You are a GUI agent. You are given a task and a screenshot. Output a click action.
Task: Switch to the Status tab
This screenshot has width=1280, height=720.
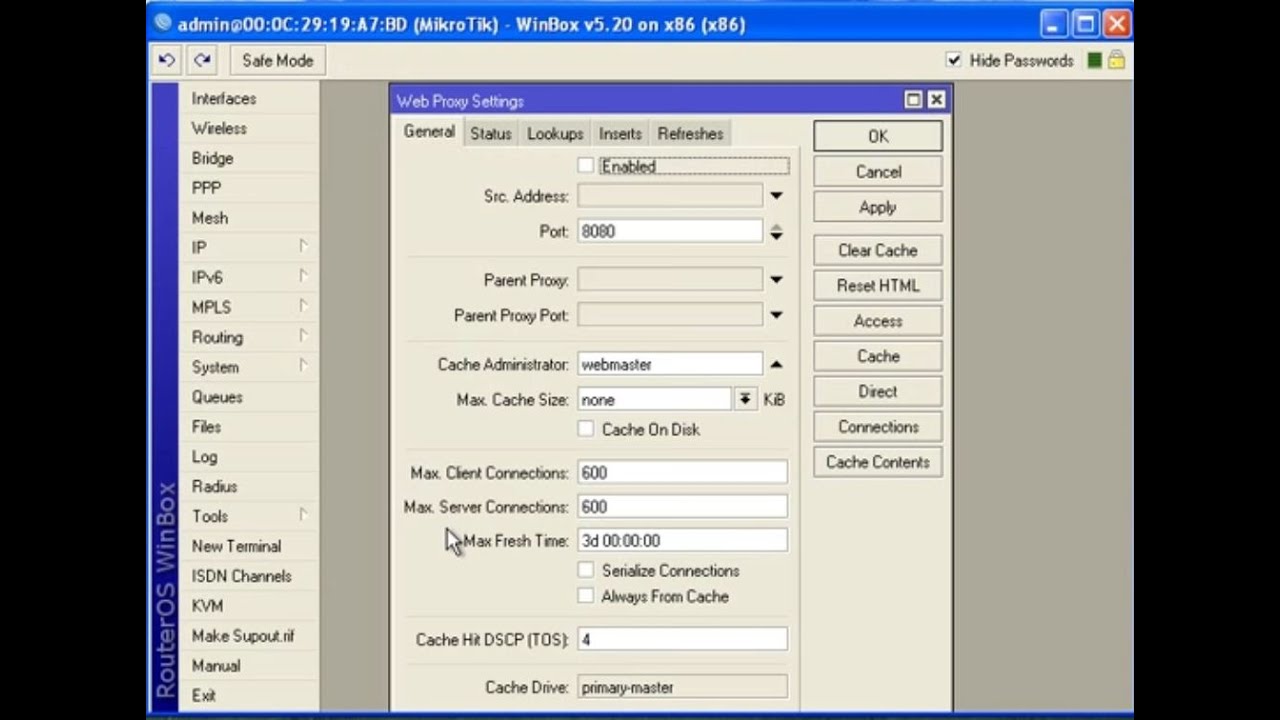(490, 133)
